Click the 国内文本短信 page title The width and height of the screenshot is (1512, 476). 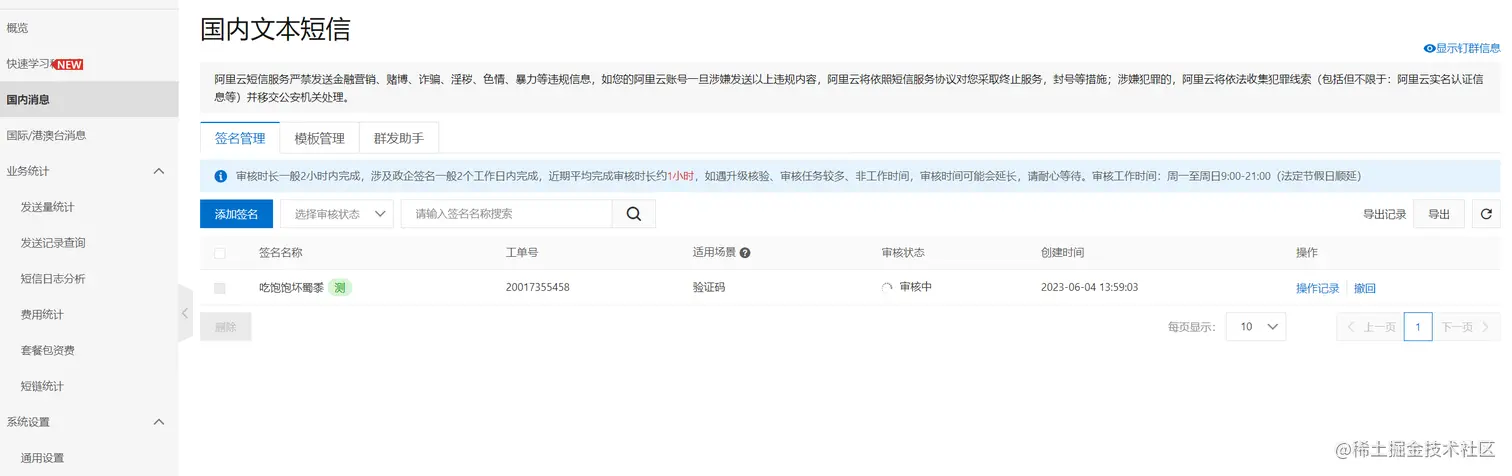tap(275, 29)
